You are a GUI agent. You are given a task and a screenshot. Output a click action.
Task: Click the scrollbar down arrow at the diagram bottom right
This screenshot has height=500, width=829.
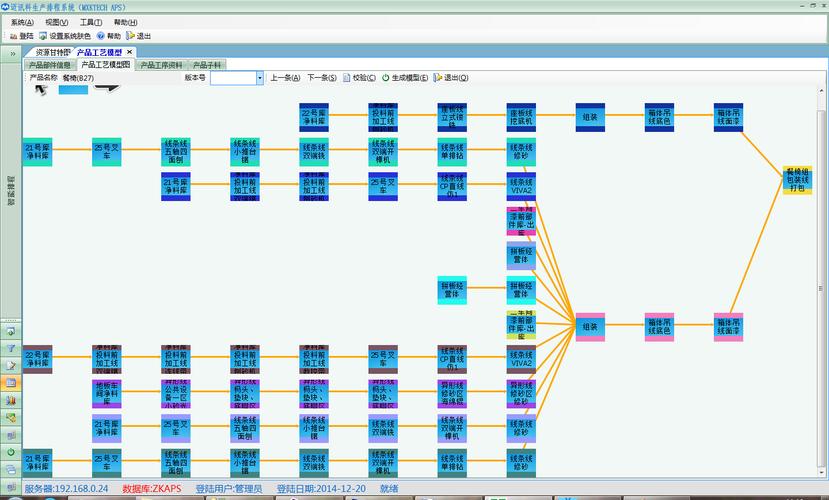click(821, 472)
